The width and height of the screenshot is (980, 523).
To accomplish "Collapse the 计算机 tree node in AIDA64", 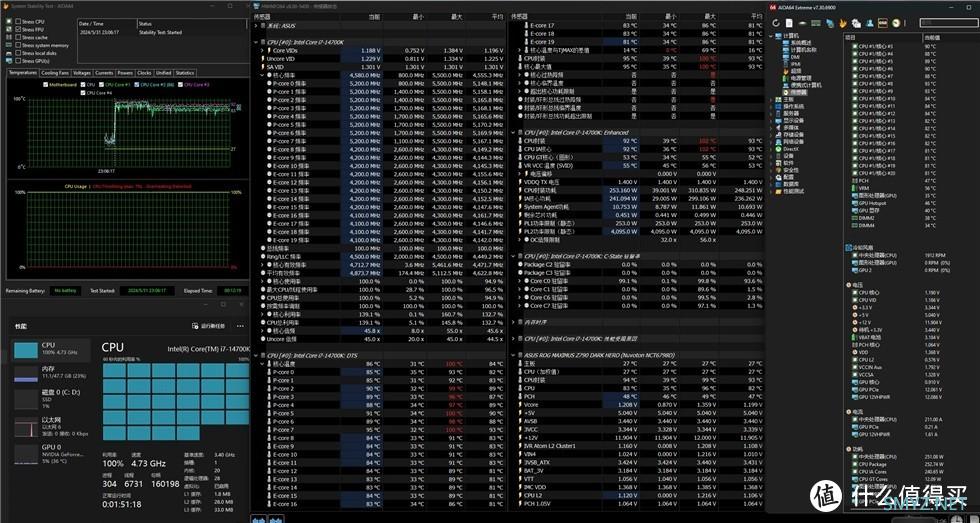I will coord(771,36).
